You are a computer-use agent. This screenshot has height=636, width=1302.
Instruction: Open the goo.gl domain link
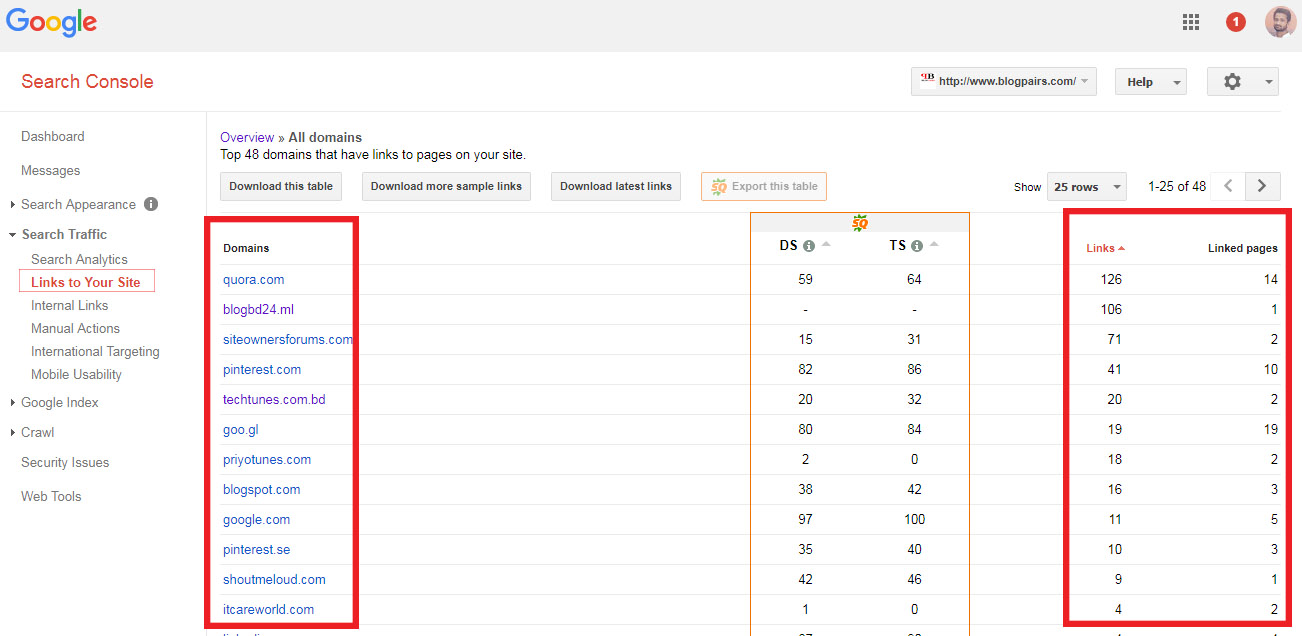point(241,429)
